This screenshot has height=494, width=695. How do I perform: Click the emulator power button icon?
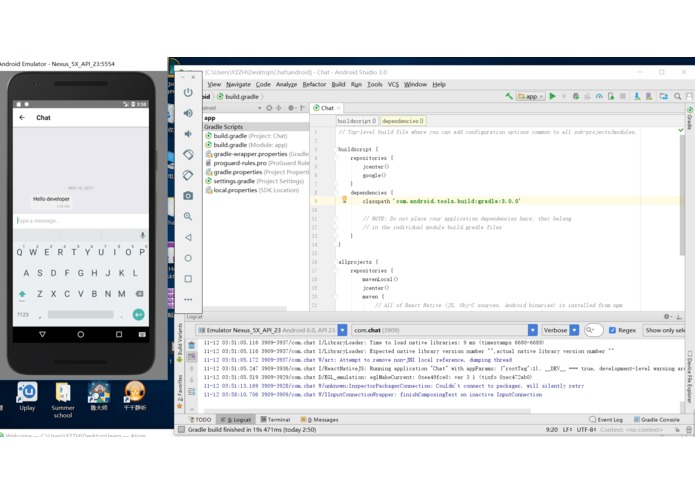188,92
